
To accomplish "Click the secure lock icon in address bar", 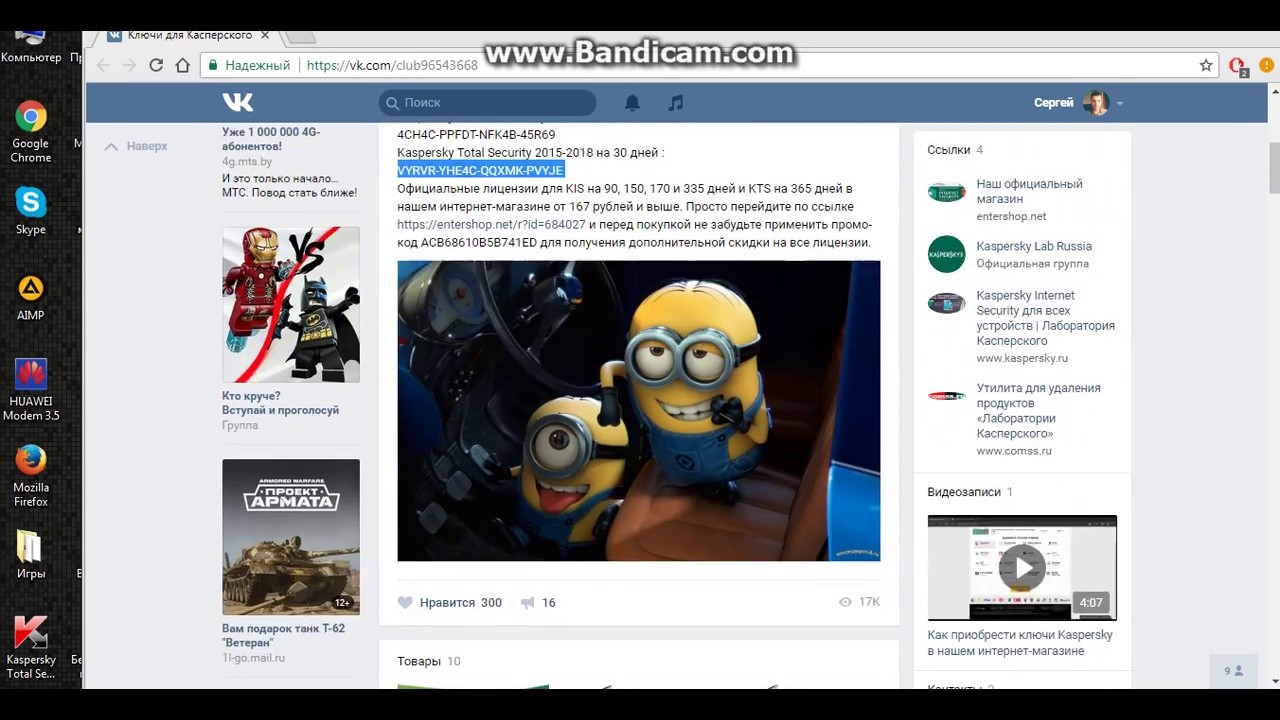I will [x=211, y=65].
